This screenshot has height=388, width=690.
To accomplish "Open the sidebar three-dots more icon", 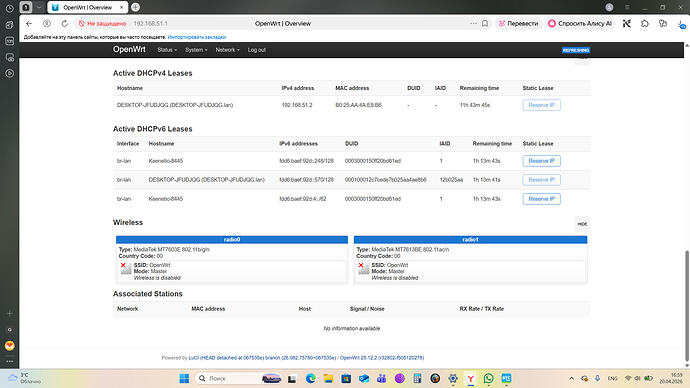I will [x=10, y=361].
